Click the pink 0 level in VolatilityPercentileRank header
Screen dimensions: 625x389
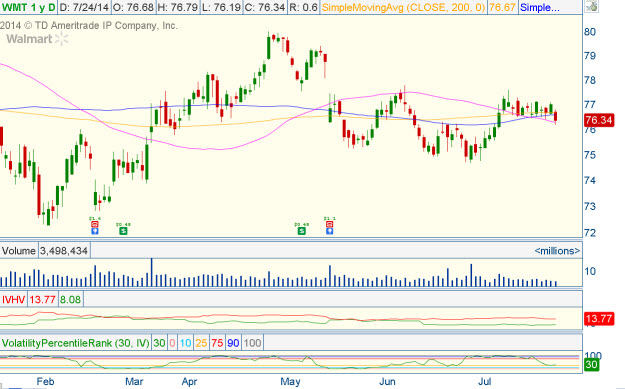point(172,343)
